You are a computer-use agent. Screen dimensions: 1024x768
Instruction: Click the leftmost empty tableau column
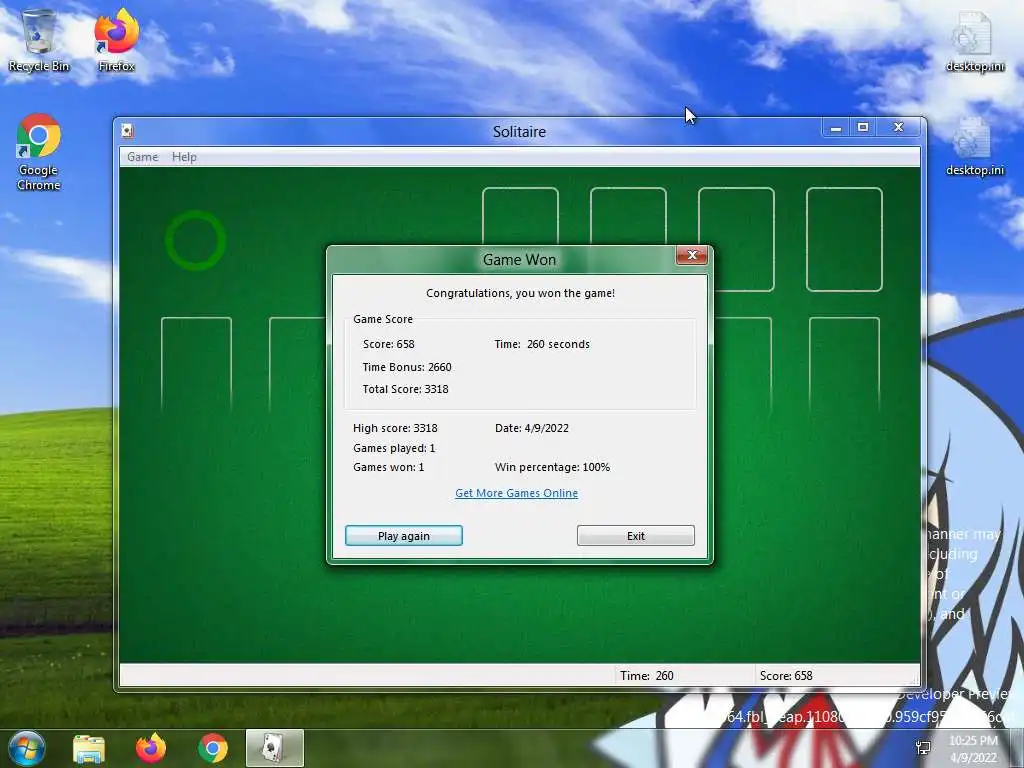[x=197, y=366]
